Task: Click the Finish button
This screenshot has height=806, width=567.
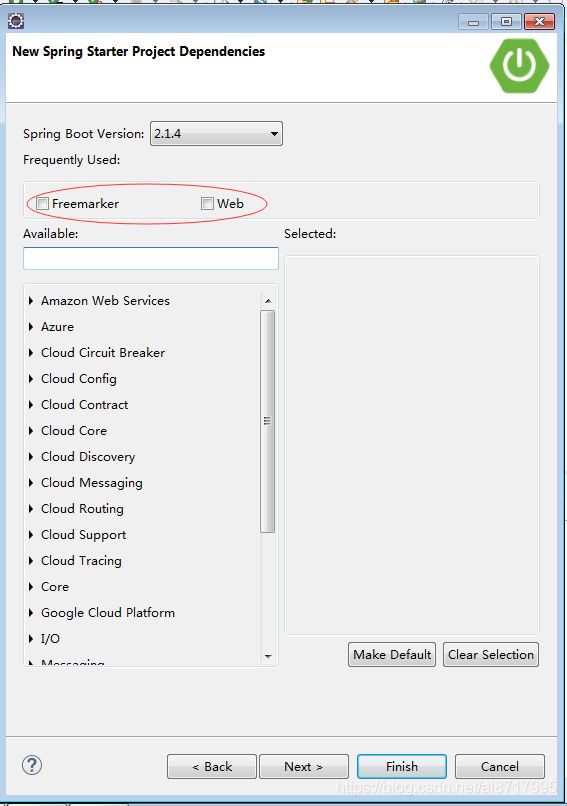Action: coord(402,766)
